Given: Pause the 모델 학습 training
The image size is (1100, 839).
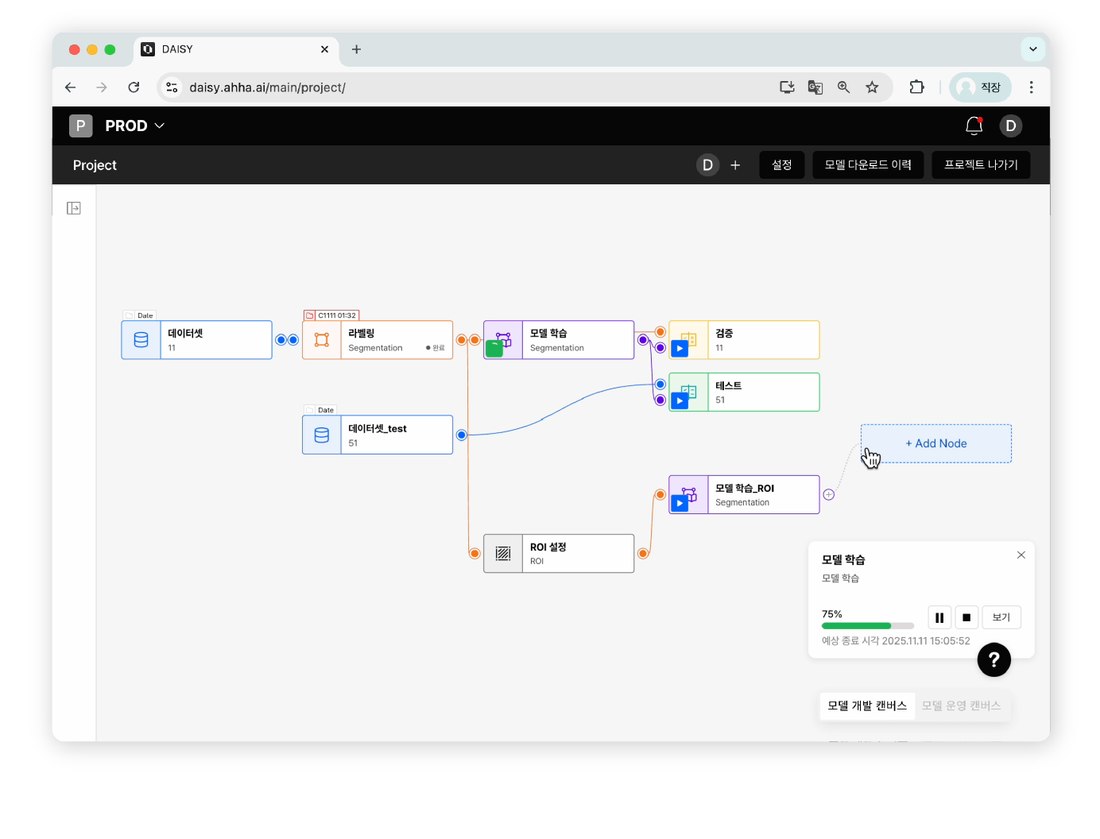Looking at the screenshot, I should point(939,617).
